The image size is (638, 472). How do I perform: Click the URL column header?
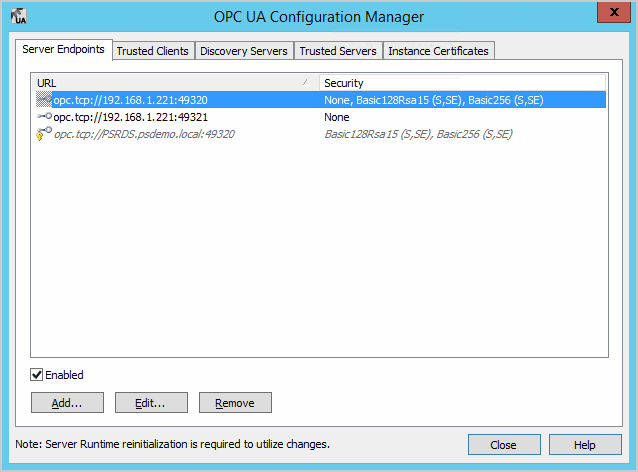pos(175,83)
